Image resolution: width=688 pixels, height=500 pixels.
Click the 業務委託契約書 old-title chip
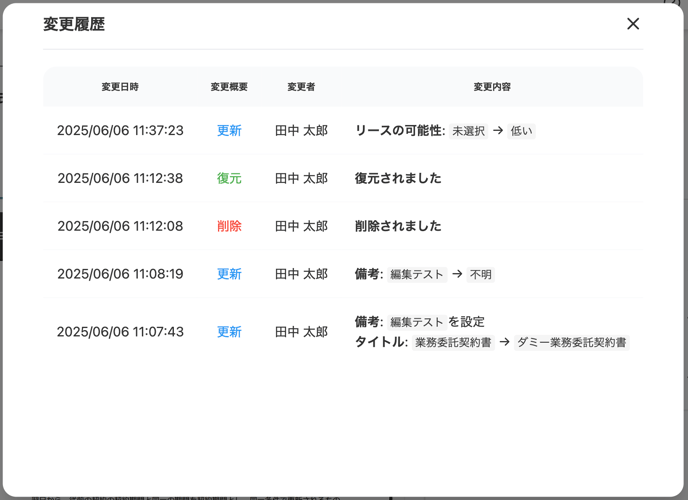[x=453, y=343]
